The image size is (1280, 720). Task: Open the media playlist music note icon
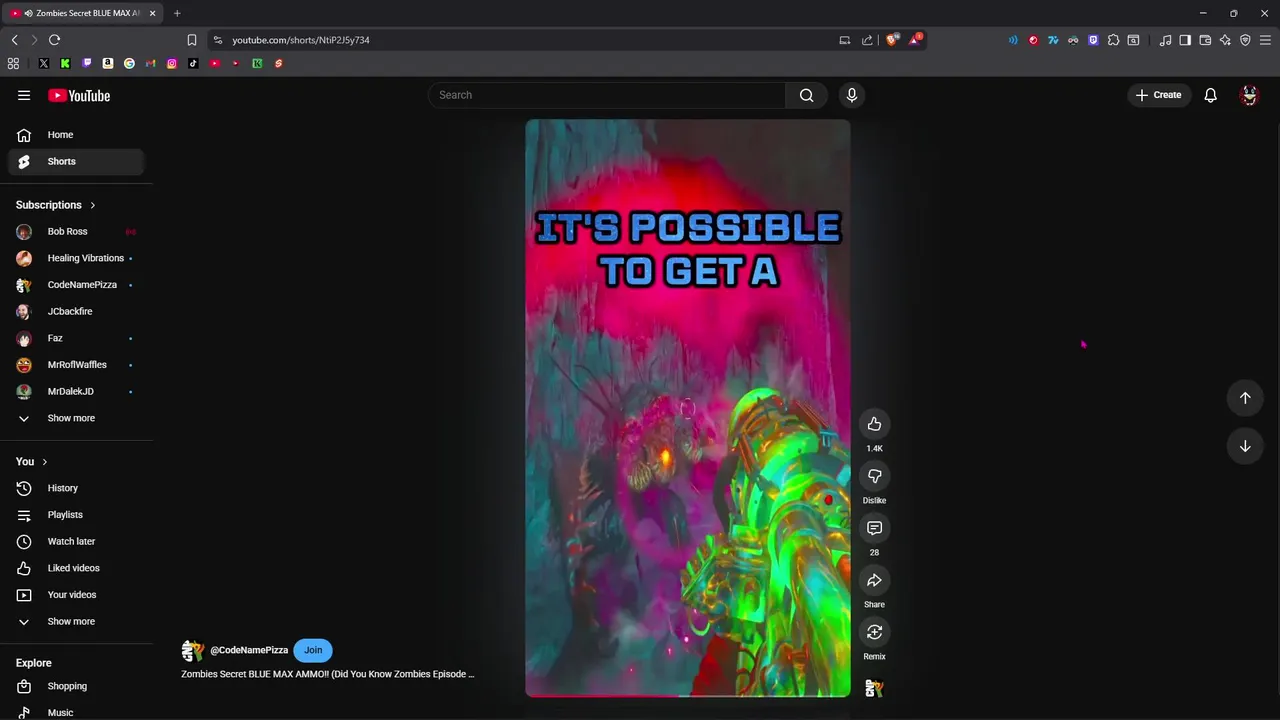point(1165,40)
